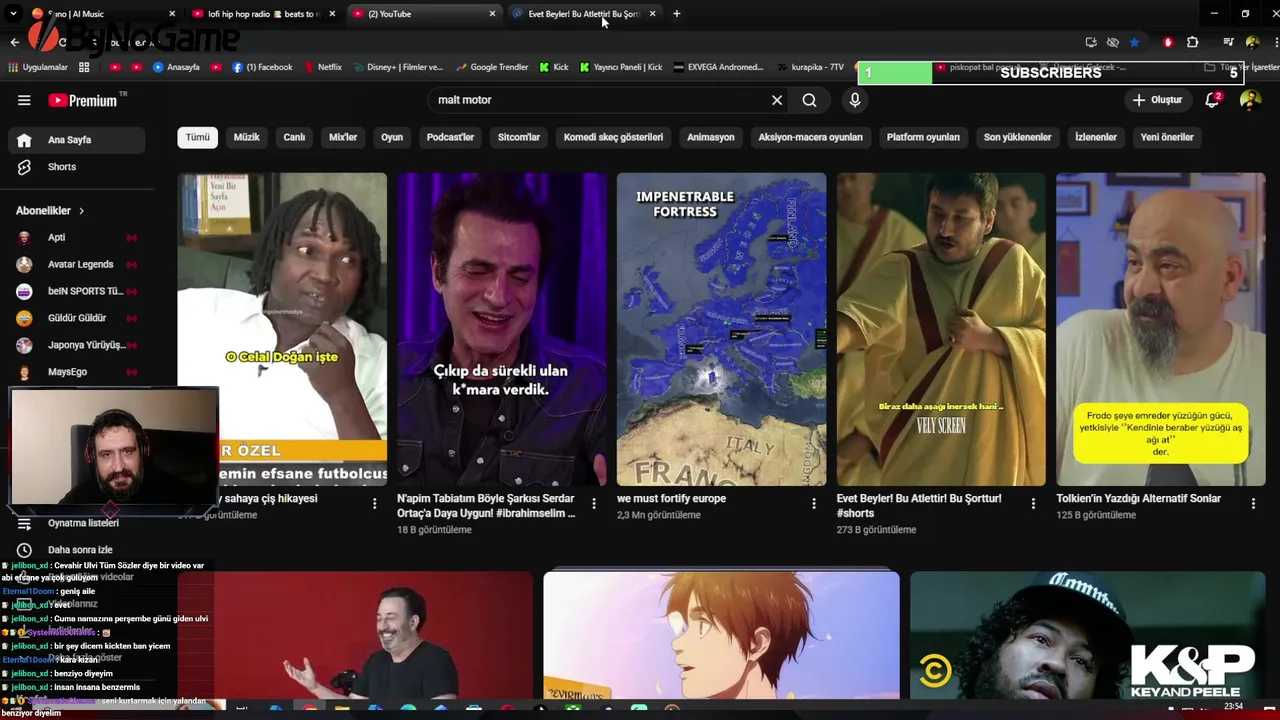Viewport: 1280px width, 720px height.
Task: Open the Kick bookmark
Action: pos(553,67)
